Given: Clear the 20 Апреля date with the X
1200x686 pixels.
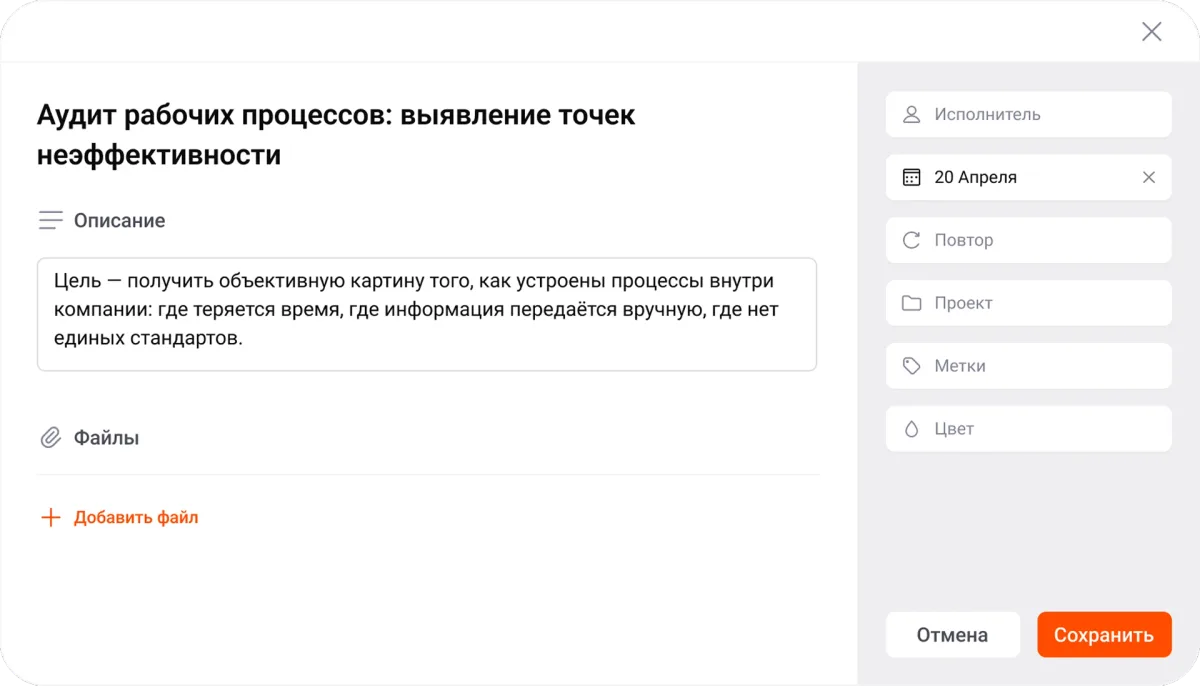Looking at the screenshot, I should (x=1148, y=177).
